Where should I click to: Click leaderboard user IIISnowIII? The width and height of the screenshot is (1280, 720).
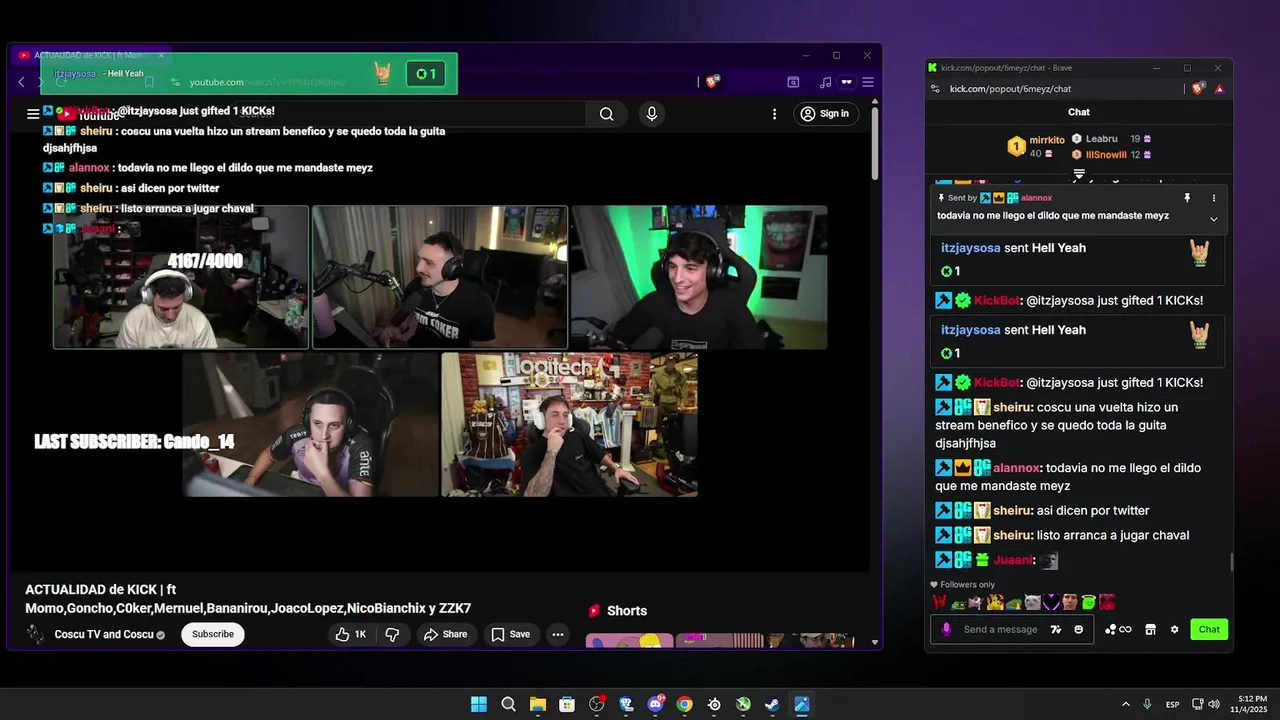(x=1106, y=155)
